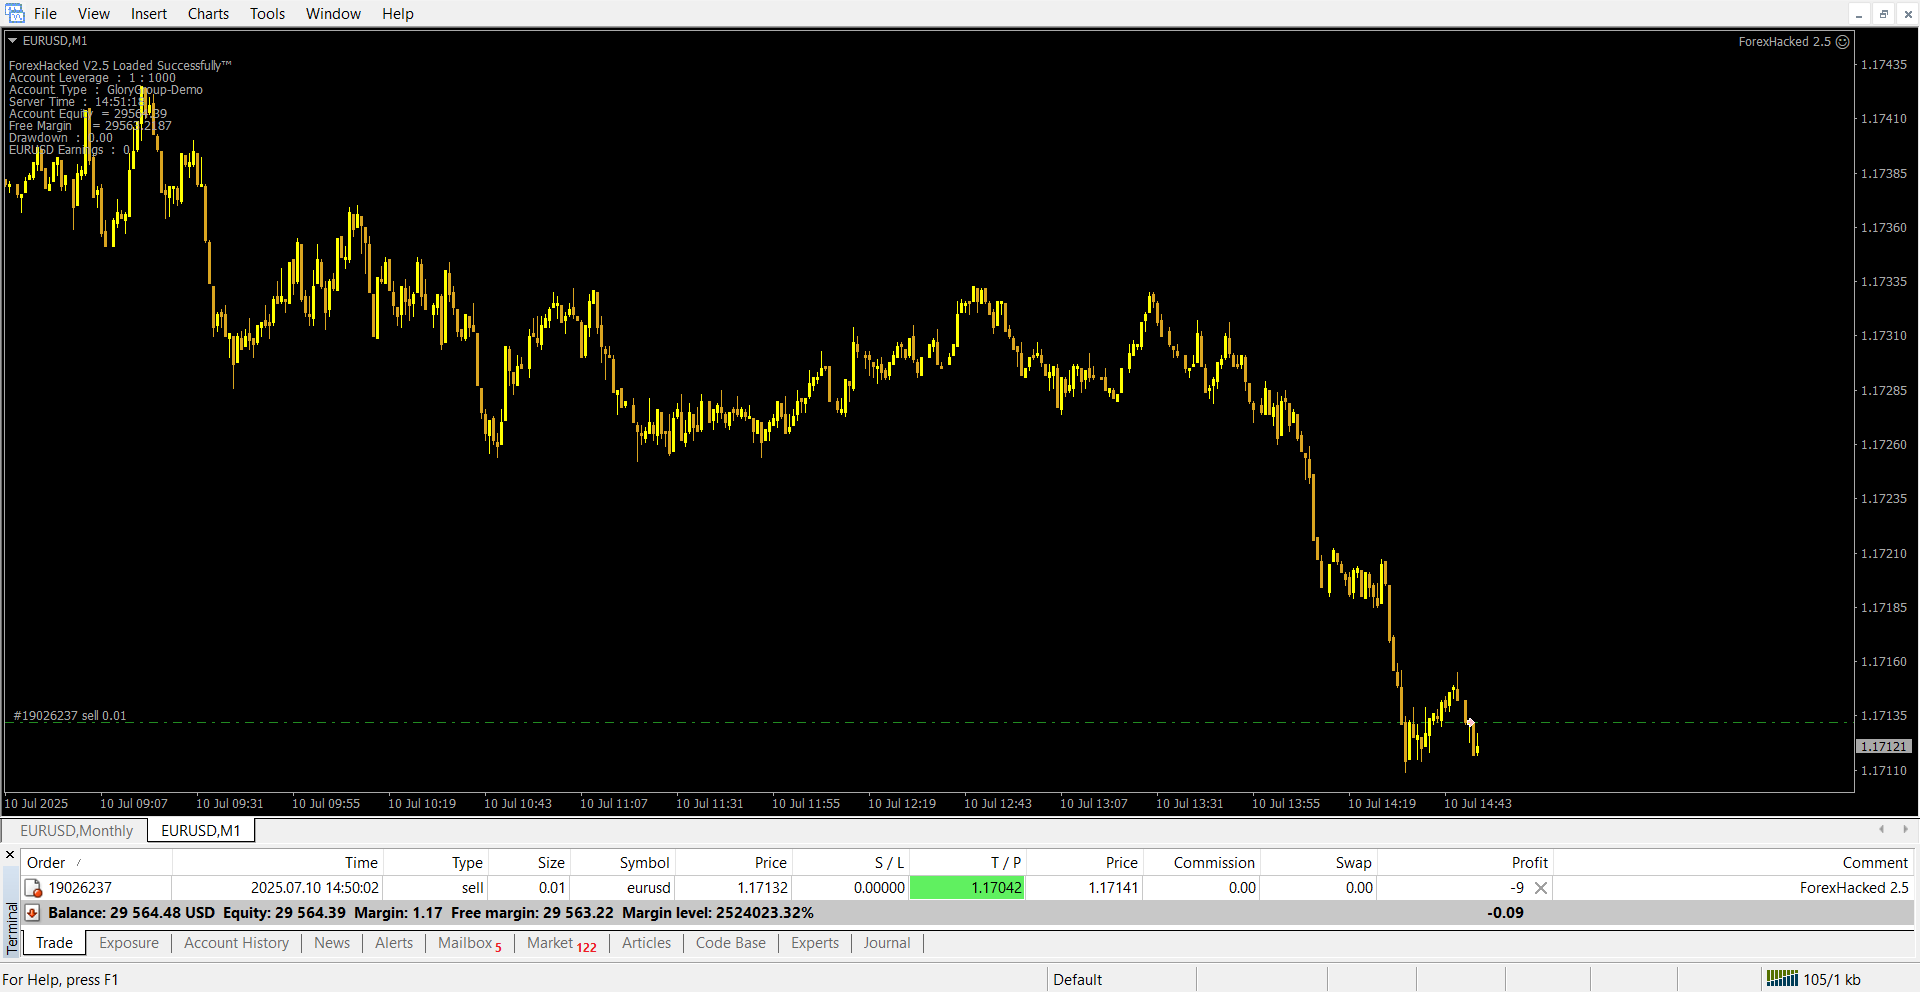Open the Insert menu

(149, 14)
